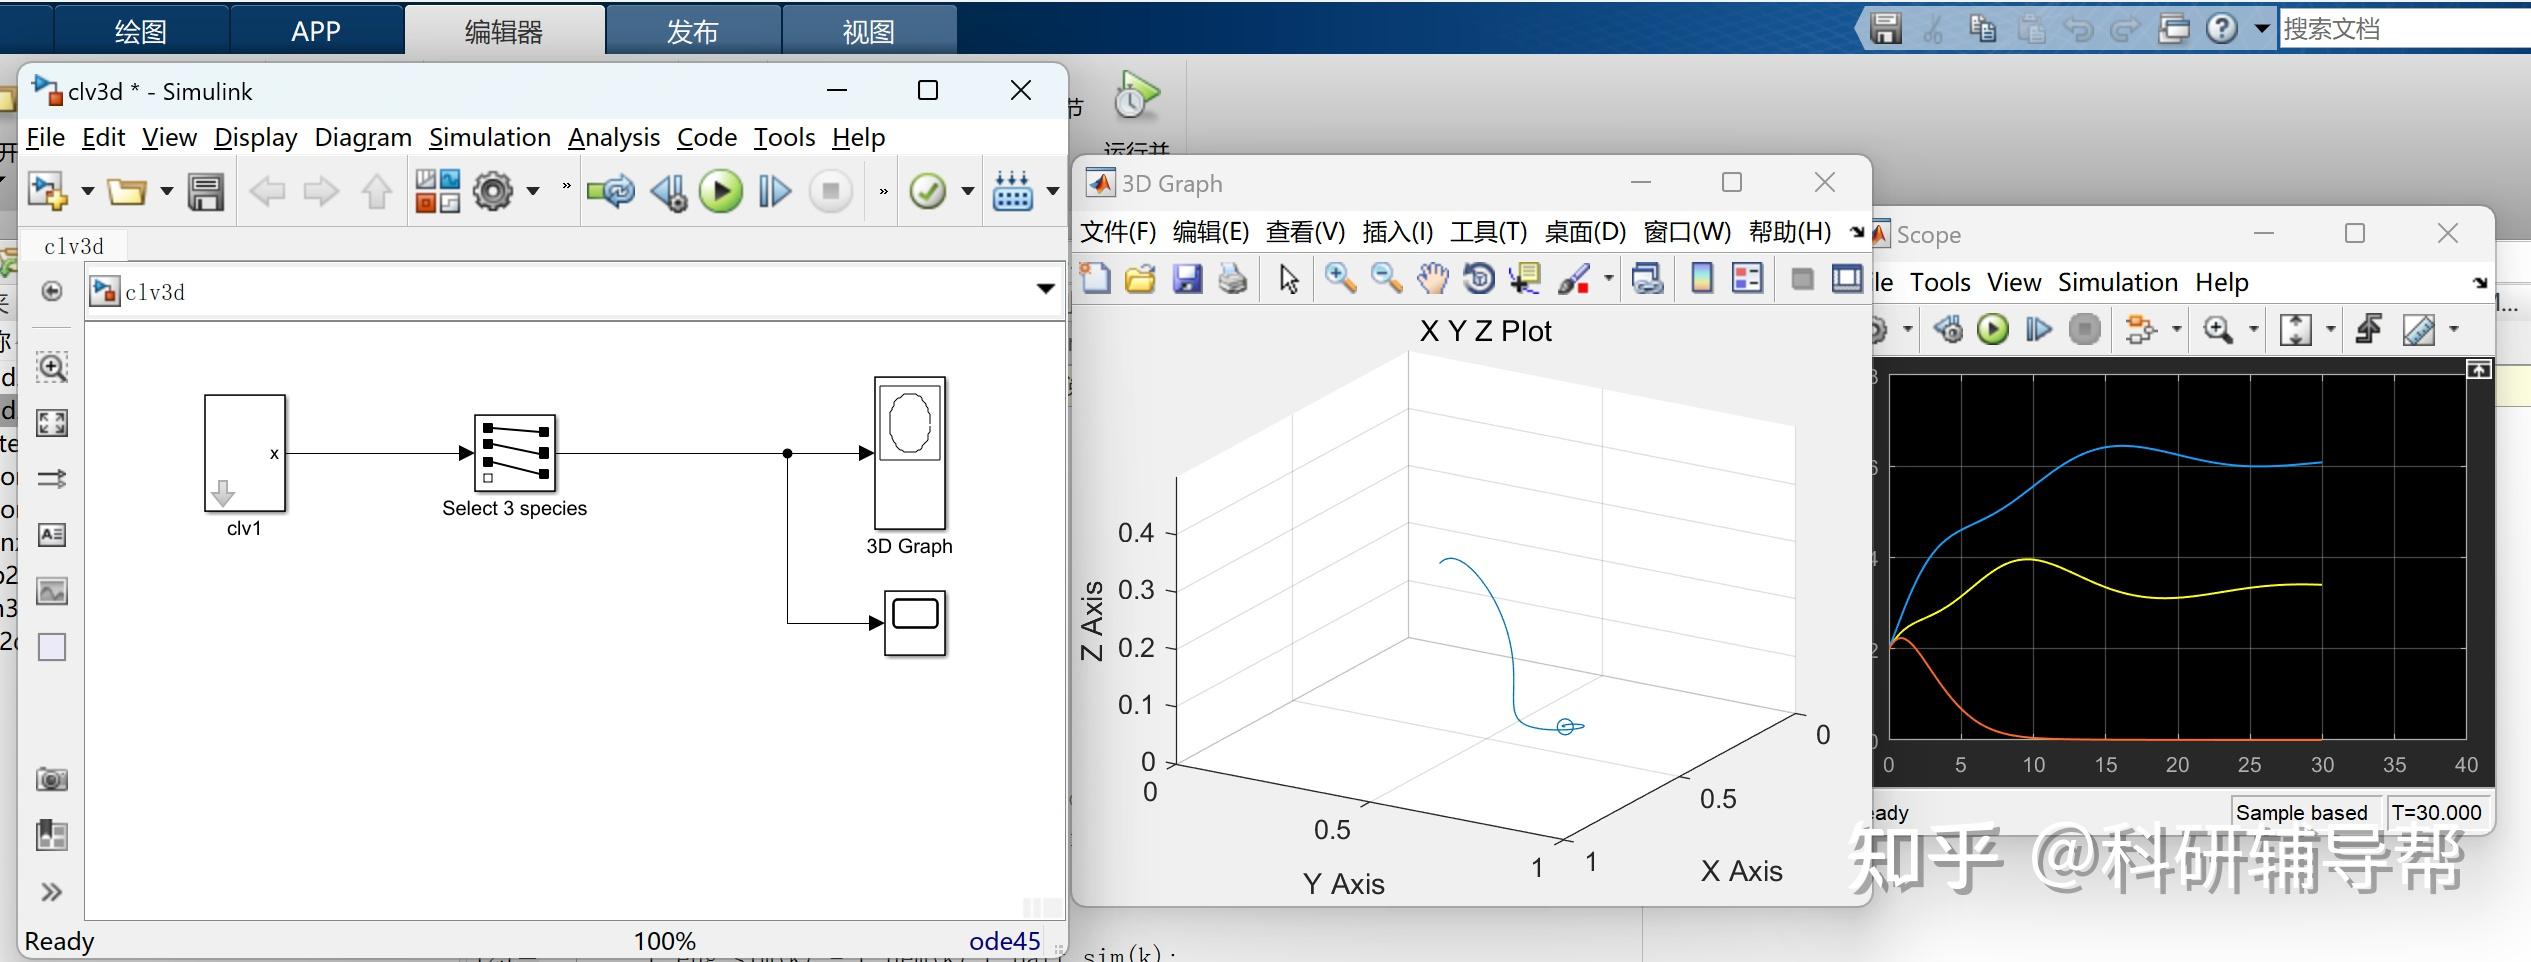Switch to the APP ribbon tab

(315, 30)
